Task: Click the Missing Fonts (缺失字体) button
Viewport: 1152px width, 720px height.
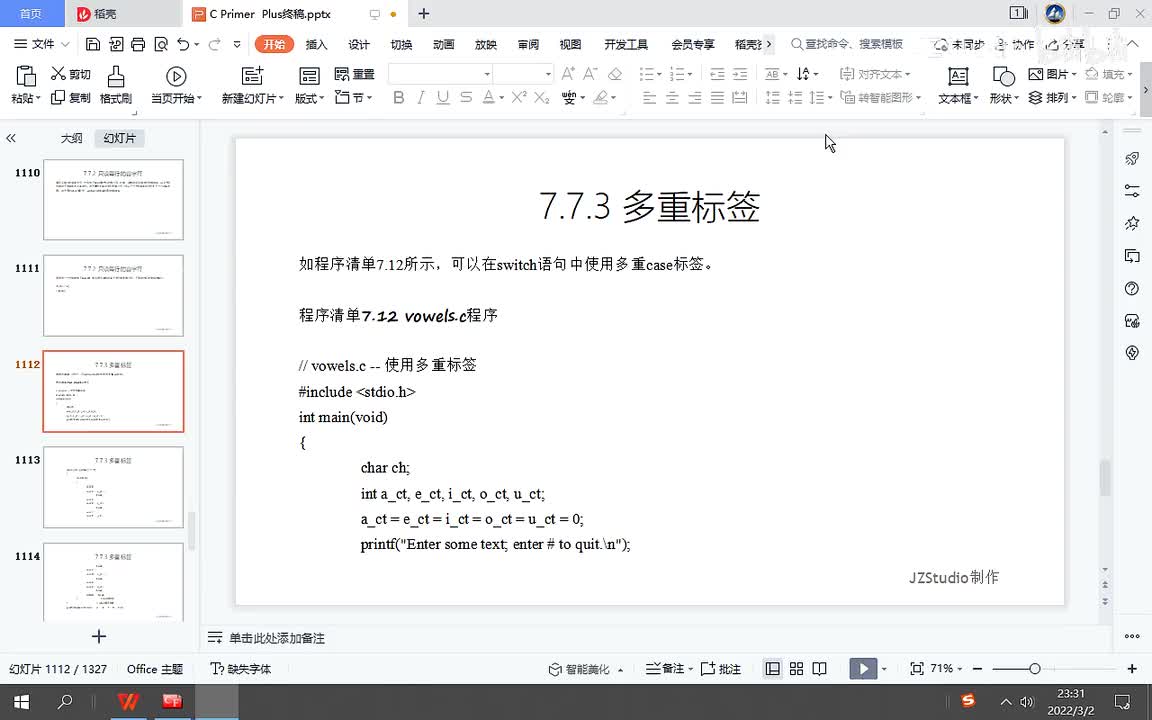Action: 241,669
